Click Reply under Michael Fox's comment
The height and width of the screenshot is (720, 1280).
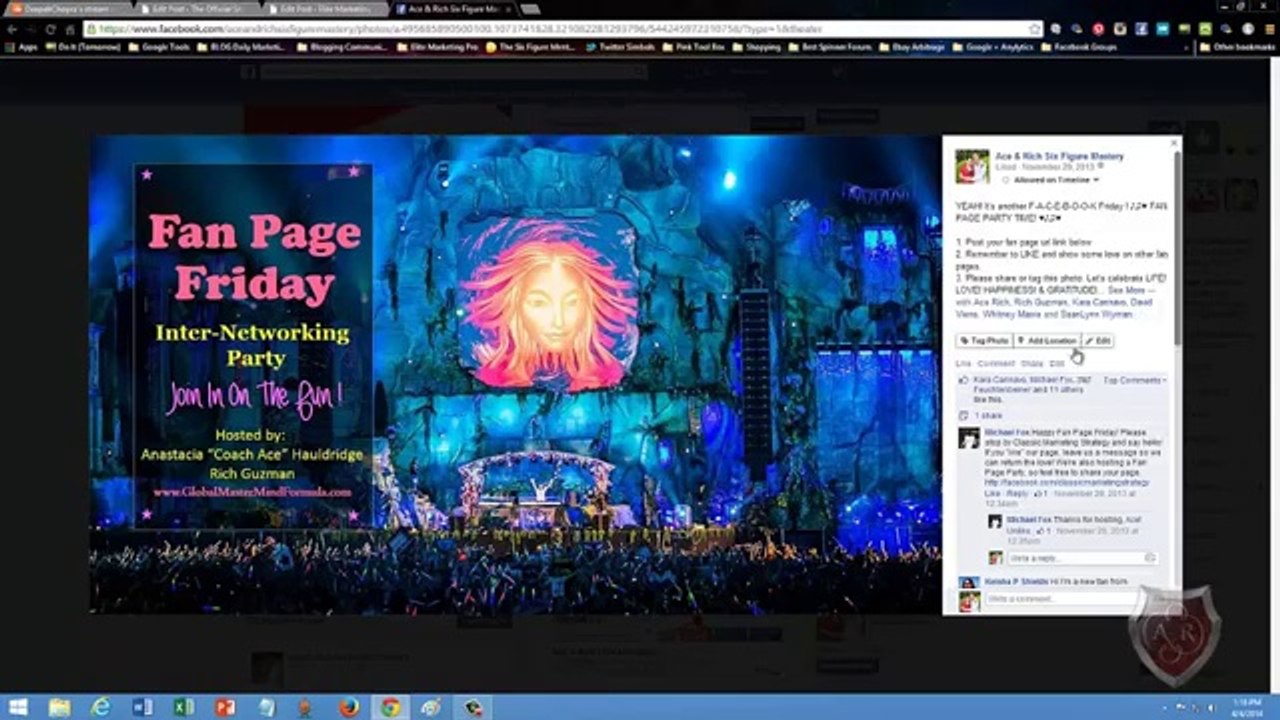[1018, 494]
